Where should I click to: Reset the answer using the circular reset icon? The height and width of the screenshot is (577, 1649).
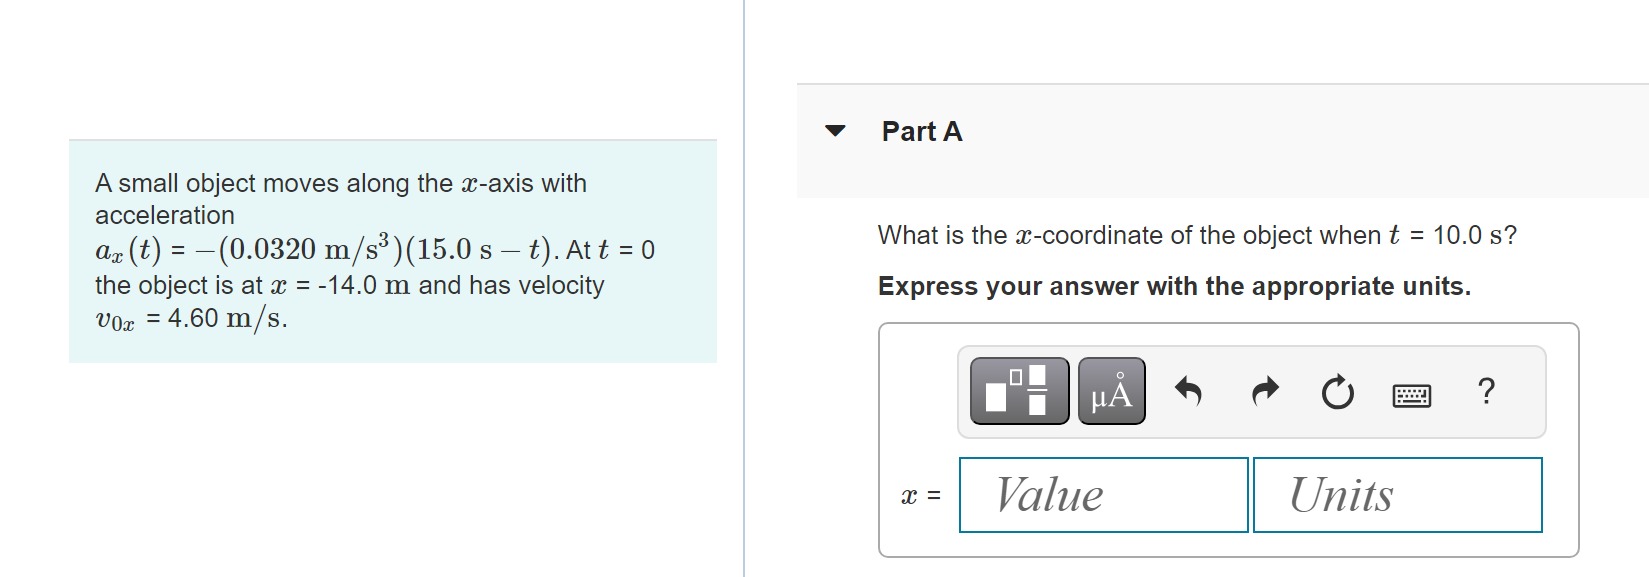(x=1337, y=392)
